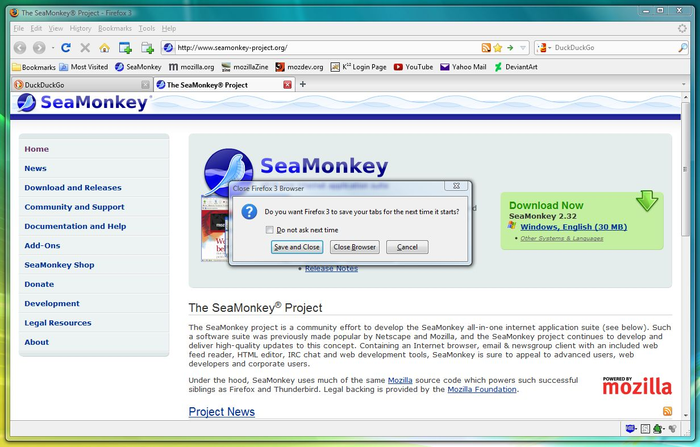This screenshot has width=700, height=447.
Task: Go to the home page icon
Action: point(104,47)
